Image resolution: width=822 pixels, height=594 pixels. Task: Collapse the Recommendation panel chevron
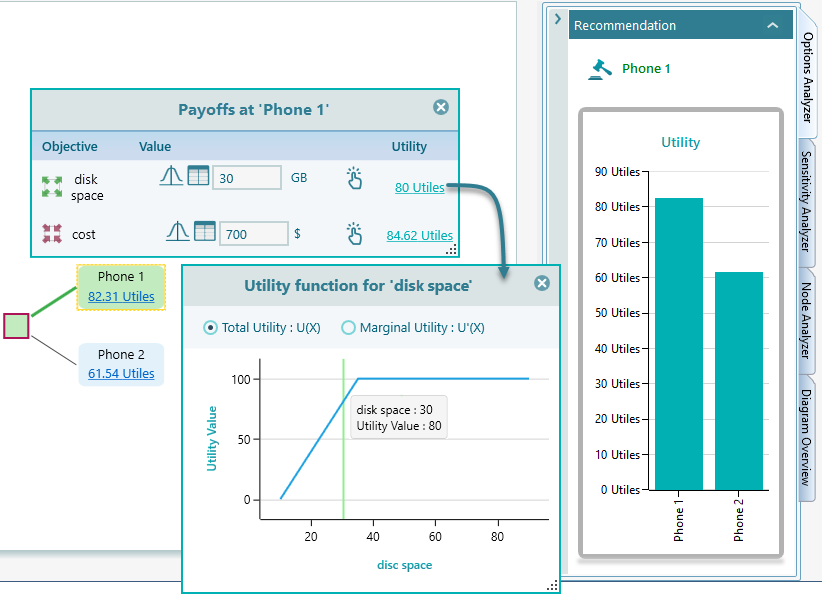click(x=772, y=26)
